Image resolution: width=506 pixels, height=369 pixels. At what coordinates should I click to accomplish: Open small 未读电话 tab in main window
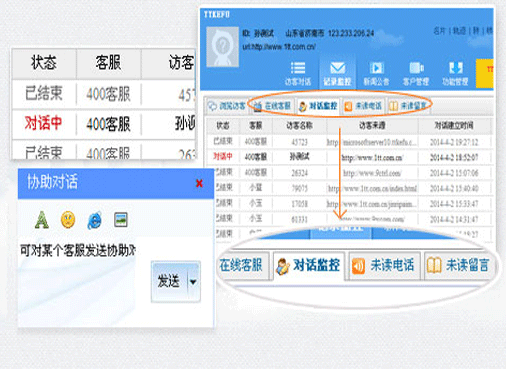pyautogui.click(x=363, y=106)
